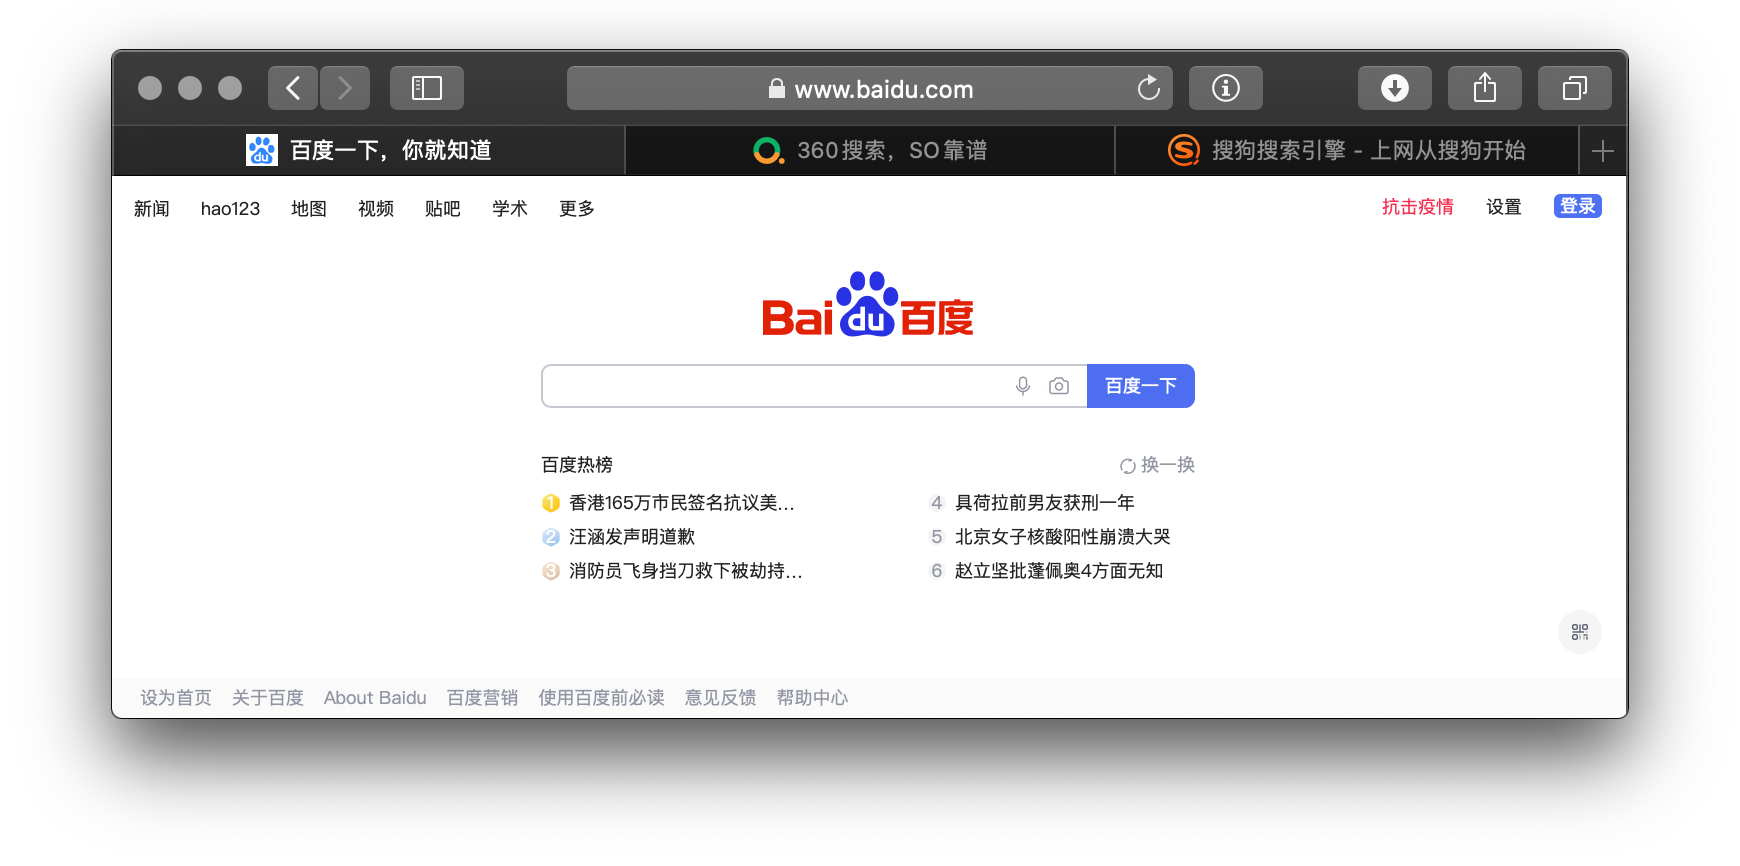Open the 贴吧 navigation link
This screenshot has height=866, width=1740.
pyautogui.click(x=443, y=208)
